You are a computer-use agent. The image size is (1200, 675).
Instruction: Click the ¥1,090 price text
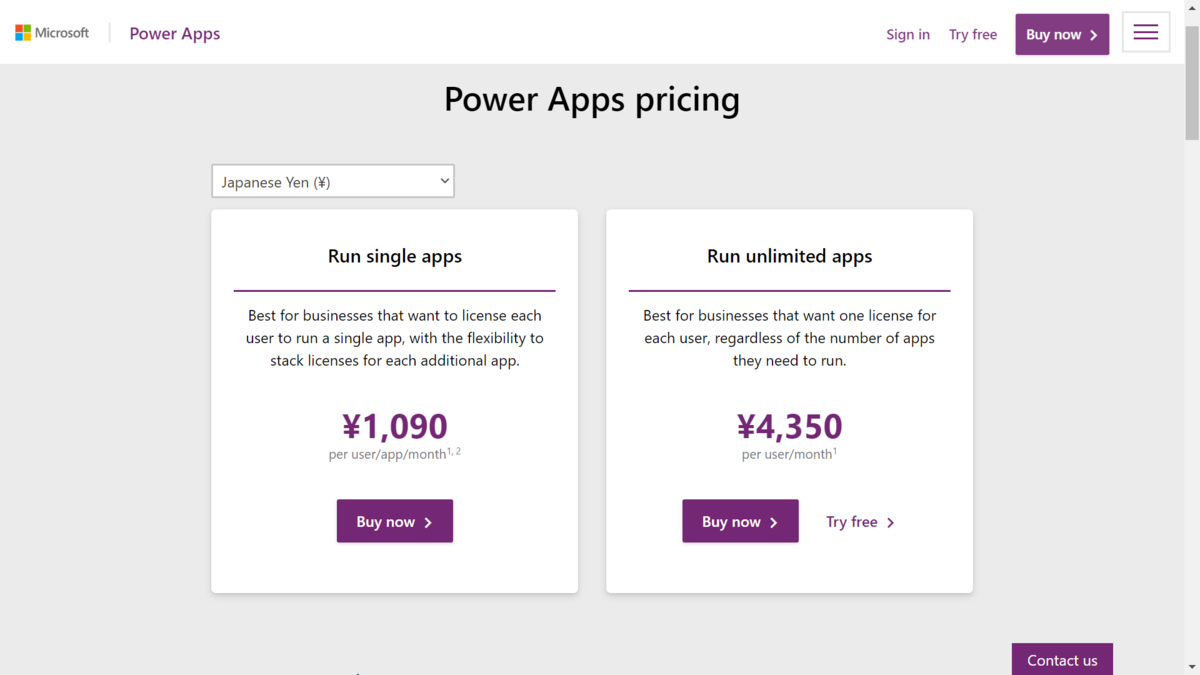(395, 426)
